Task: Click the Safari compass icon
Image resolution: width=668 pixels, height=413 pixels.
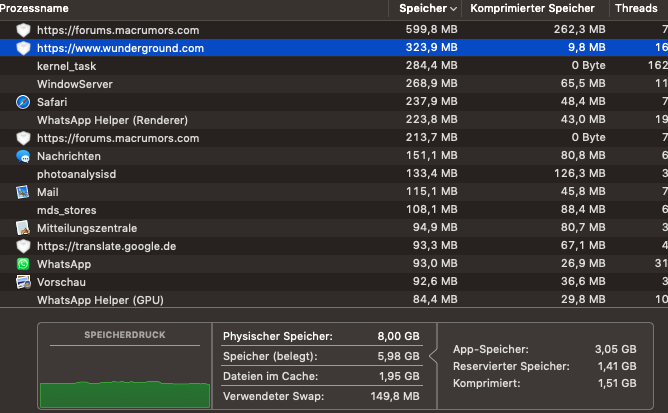Action: click(23, 102)
